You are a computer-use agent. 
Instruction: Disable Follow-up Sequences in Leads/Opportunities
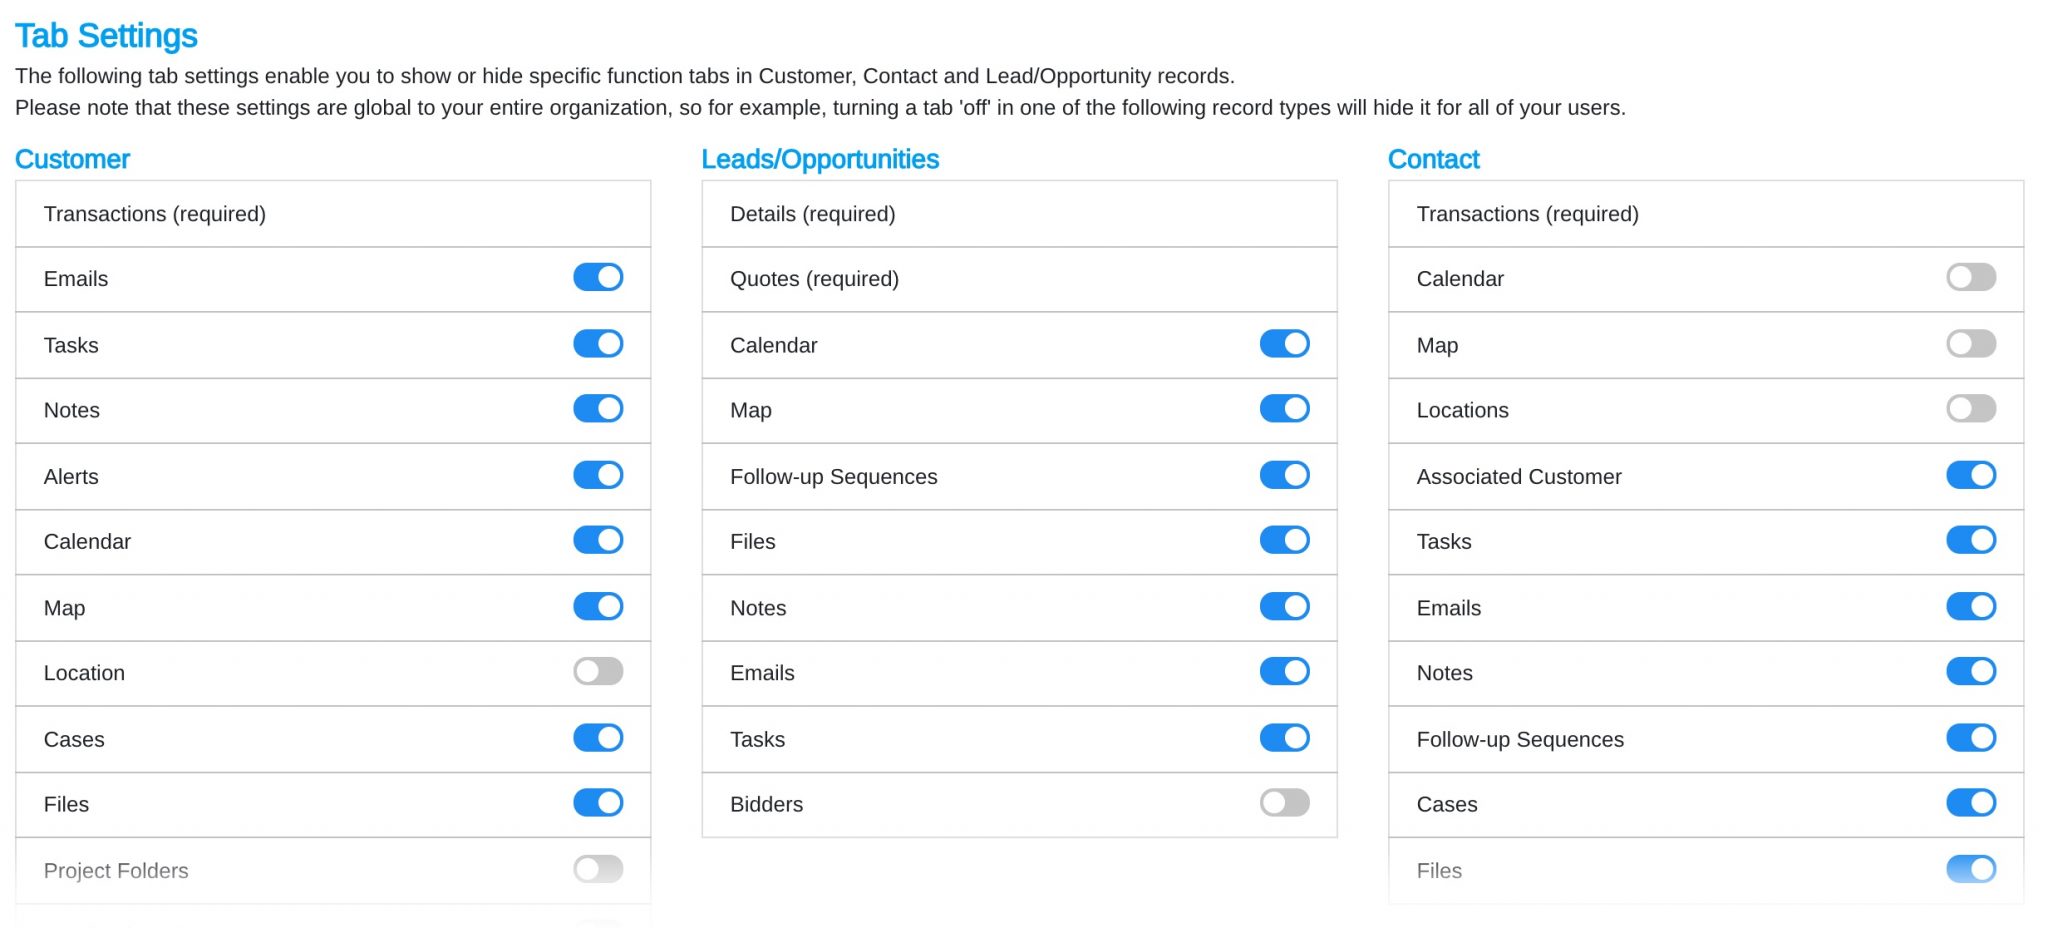pos(1284,475)
